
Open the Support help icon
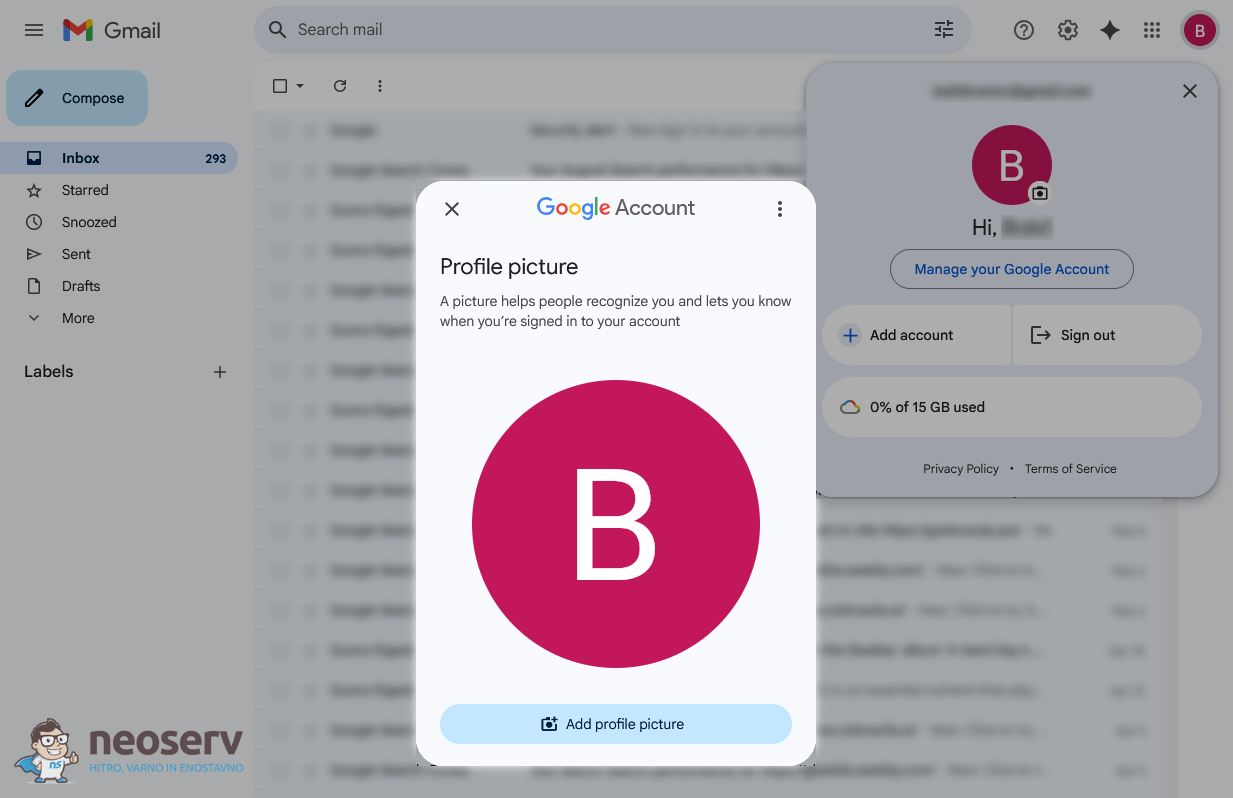tap(1024, 30)
